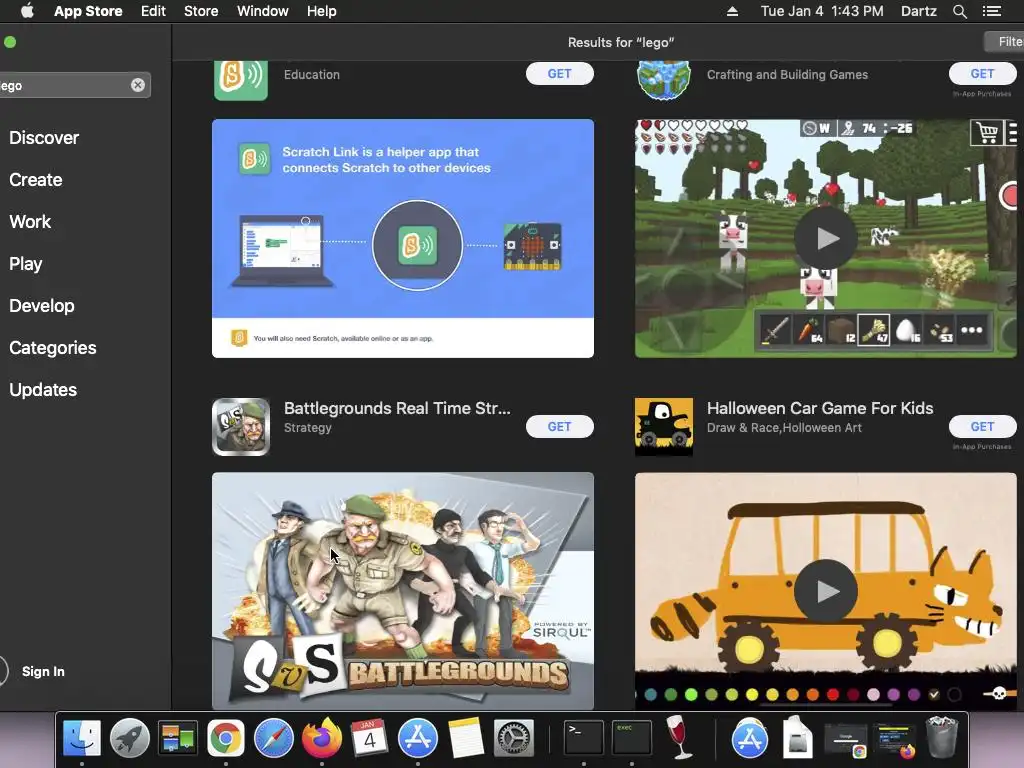Open Calendar from the dock
This screenshot has height=768, width=1024.
[370, 738]
